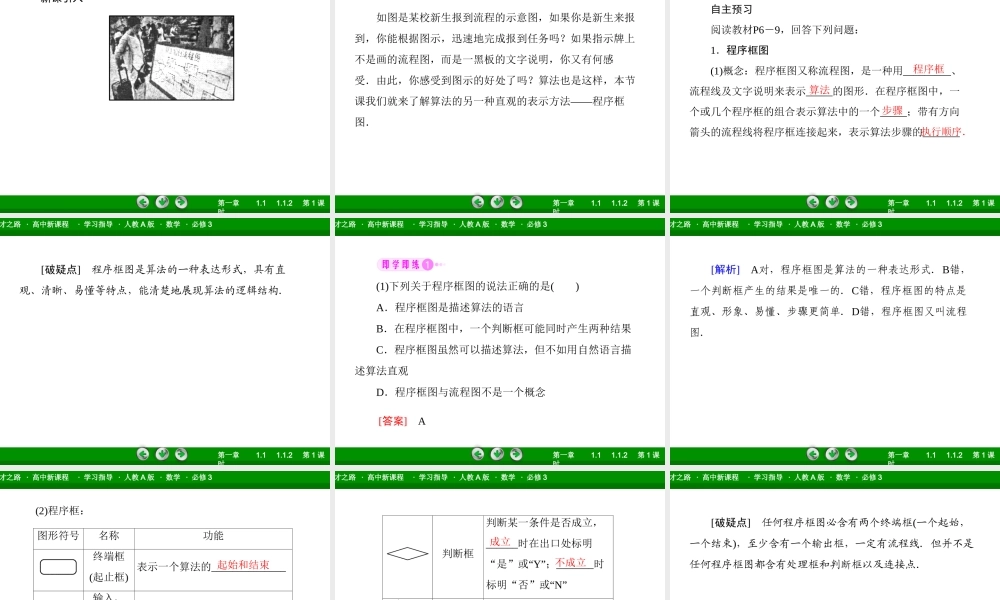Click the photograph on the top-left slide
The image size is (1000, 600).
coord(171,57)
